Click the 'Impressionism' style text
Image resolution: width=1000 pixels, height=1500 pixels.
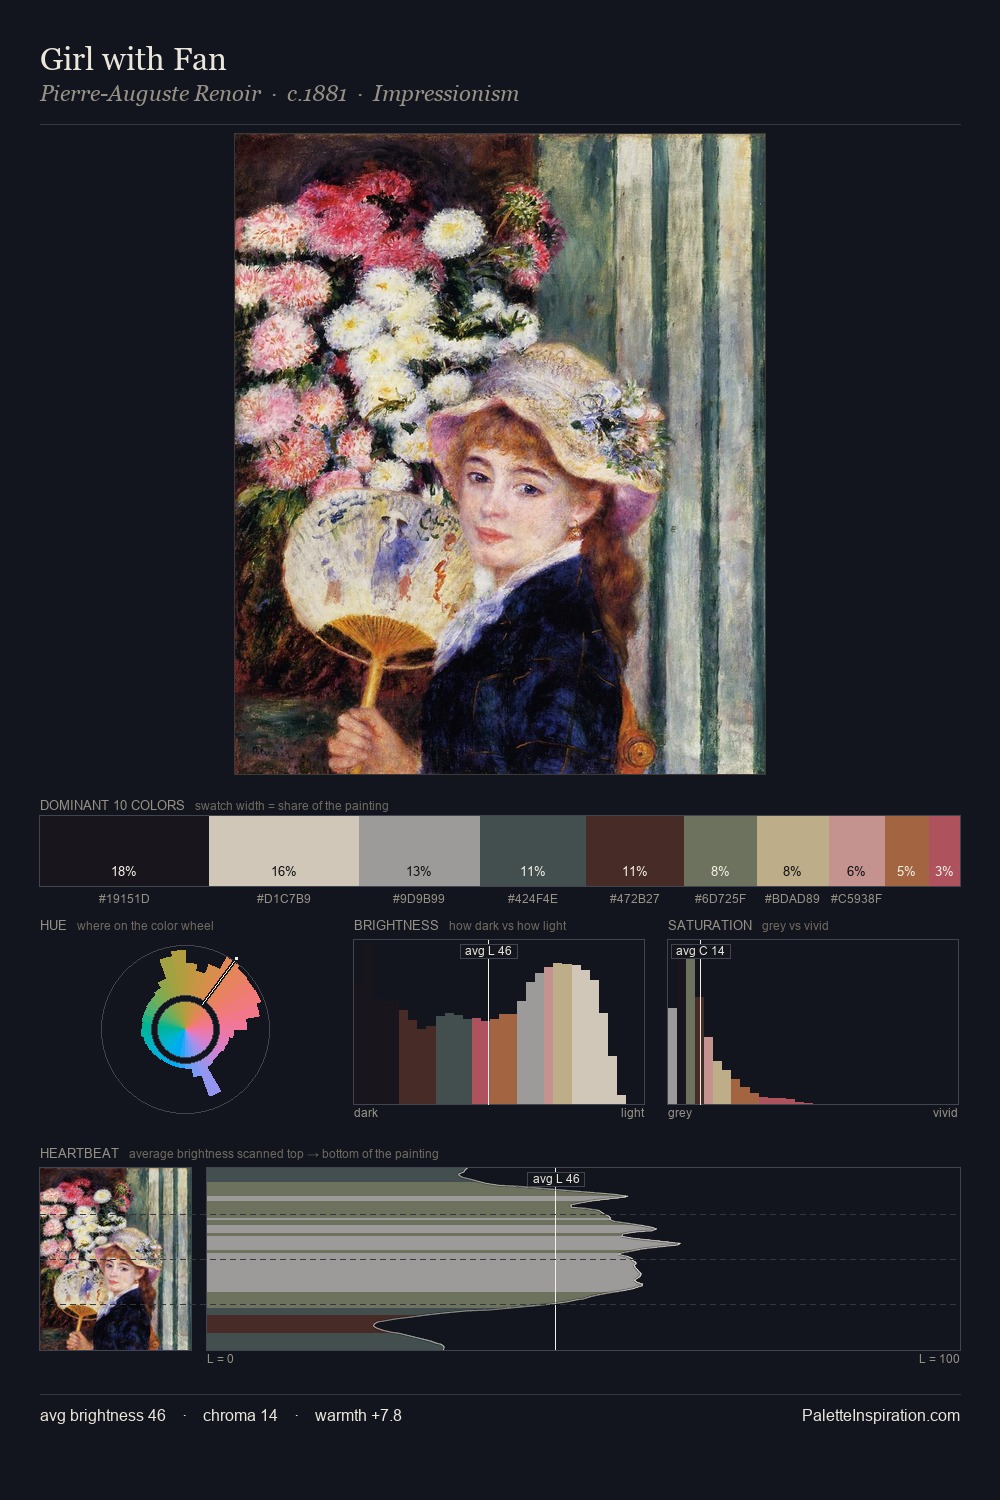446,94
